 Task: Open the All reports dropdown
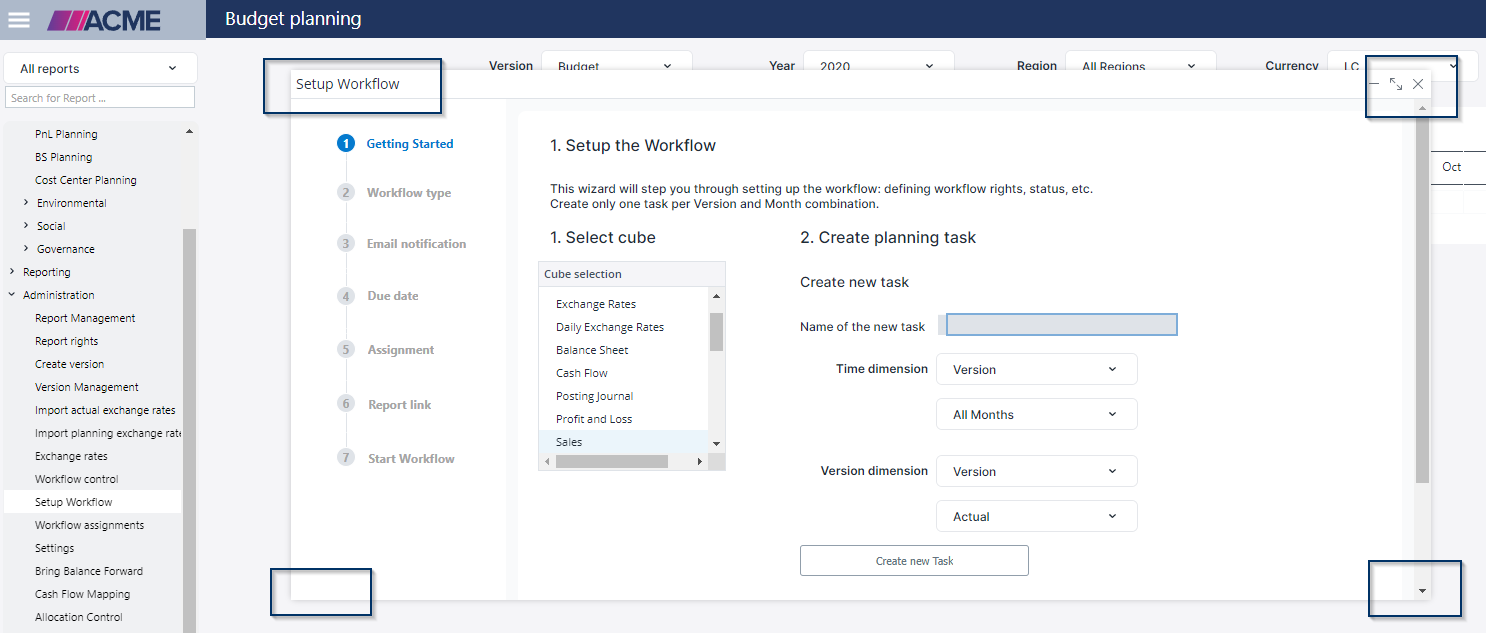click(x=100, y=68)
